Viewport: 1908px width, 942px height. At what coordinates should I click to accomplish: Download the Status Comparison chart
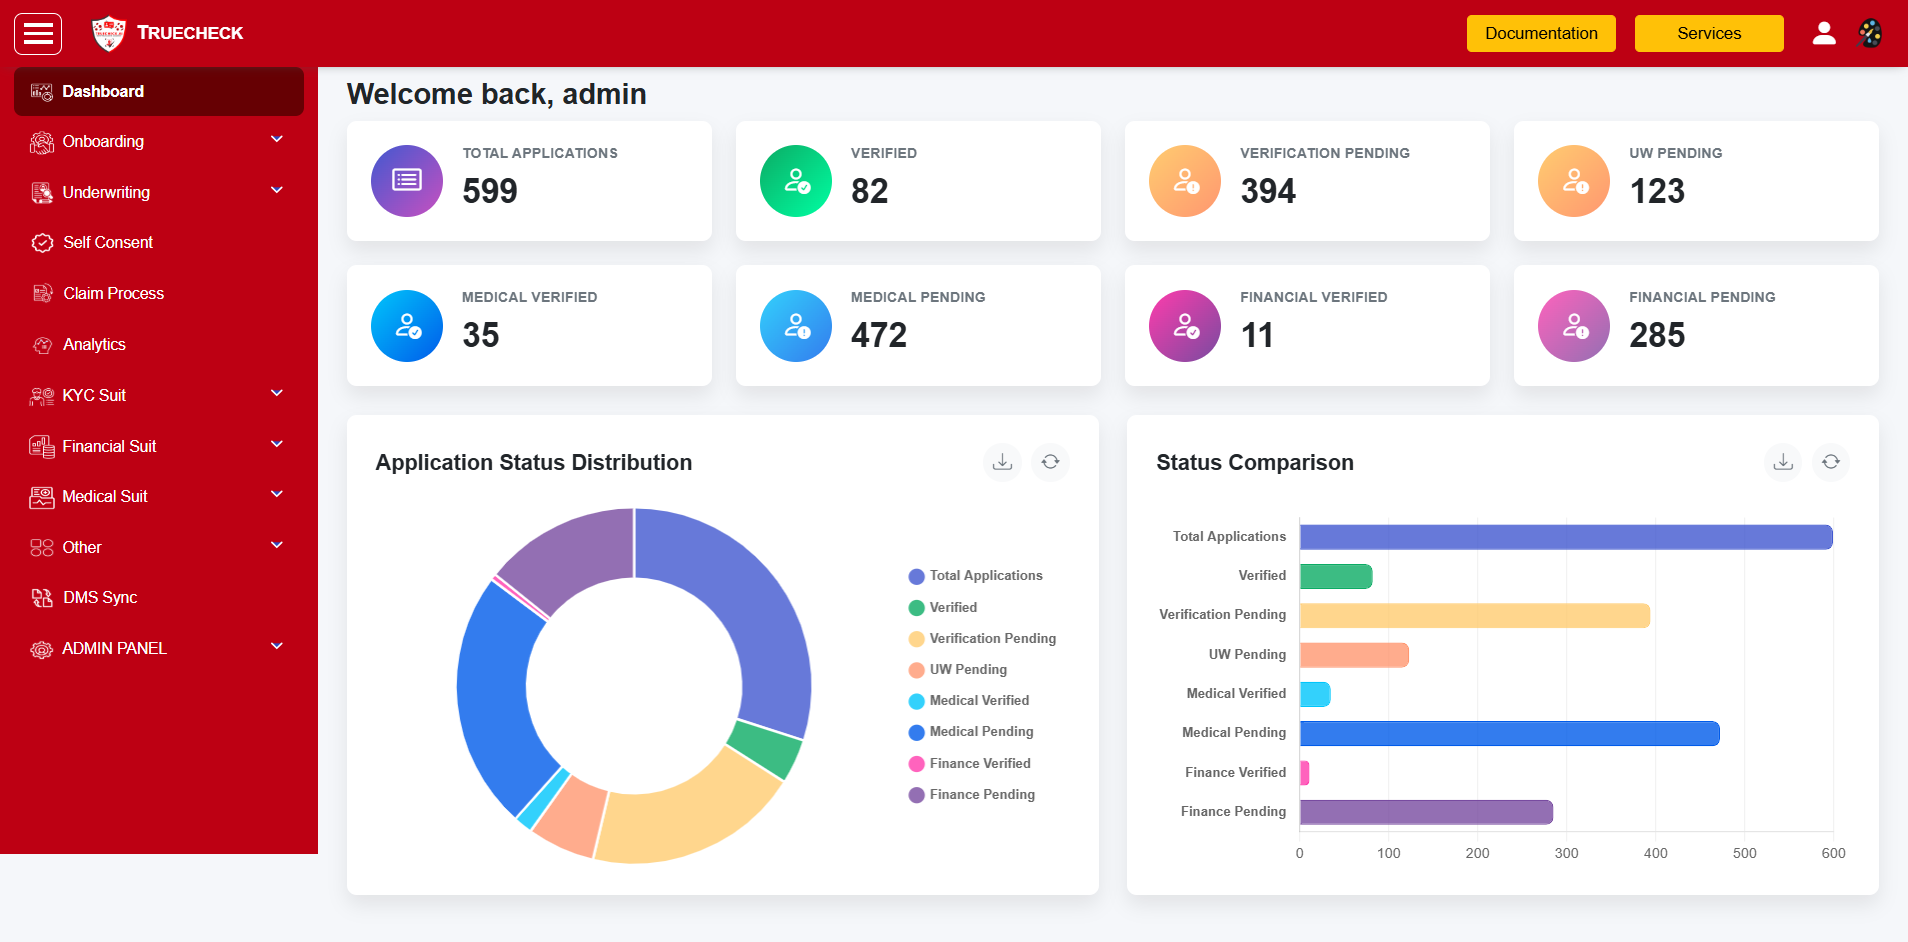[x=1782, y=462]
